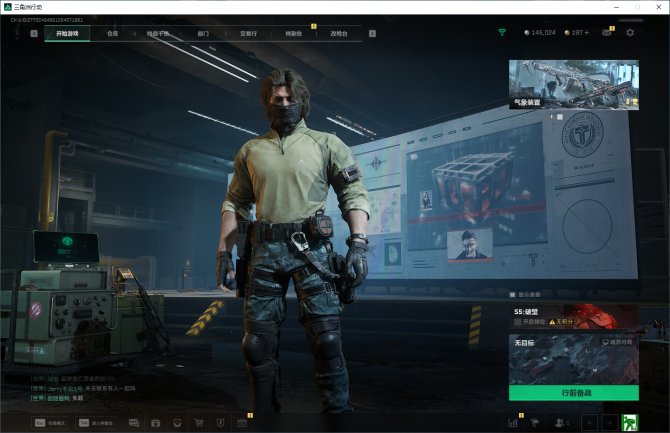The height and width of the screenshot is (433, 670).
Task: Click the green running-man avatar
Action: [x=630, y=423]
